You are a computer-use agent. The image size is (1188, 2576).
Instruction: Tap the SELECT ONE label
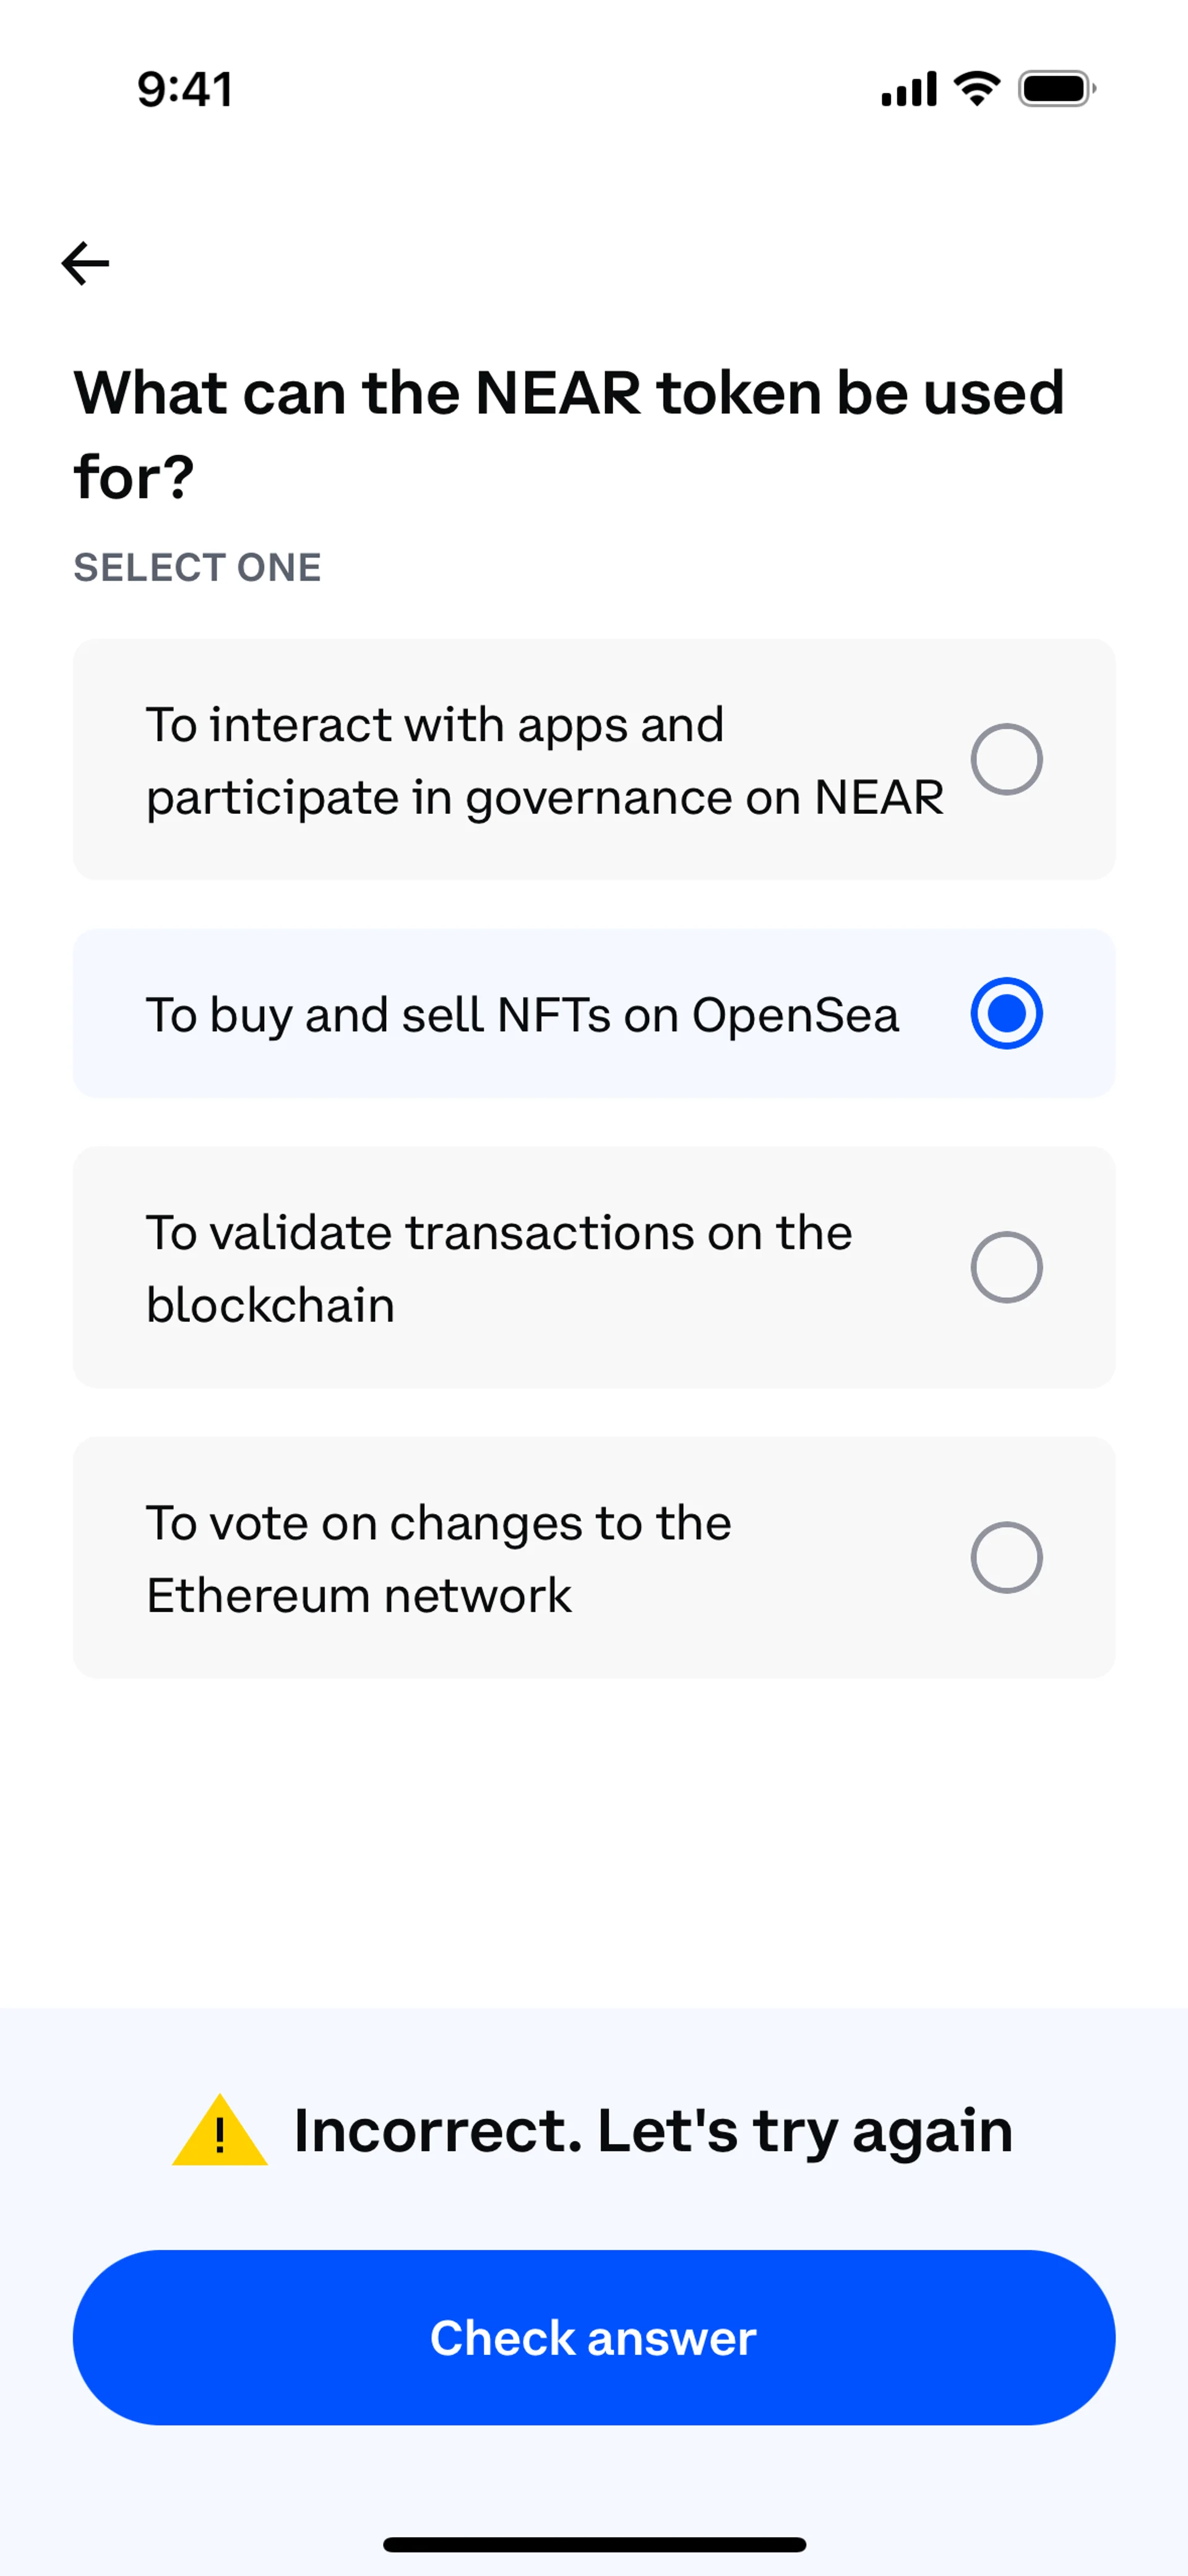tap(197, 567)
